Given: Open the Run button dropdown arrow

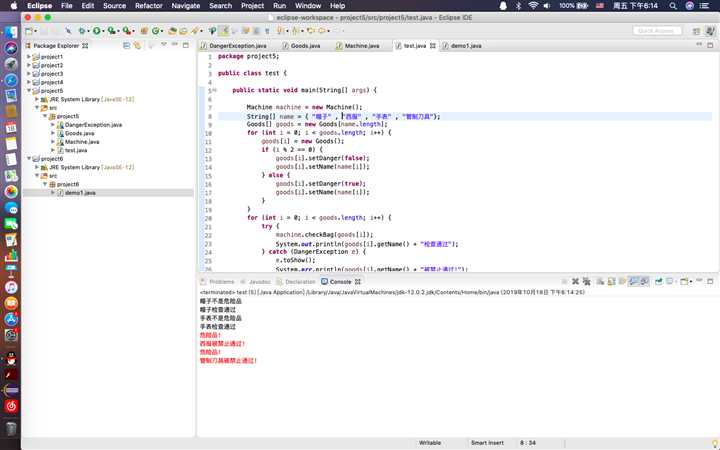Looking at the screenshot, I should pos(103,31).
